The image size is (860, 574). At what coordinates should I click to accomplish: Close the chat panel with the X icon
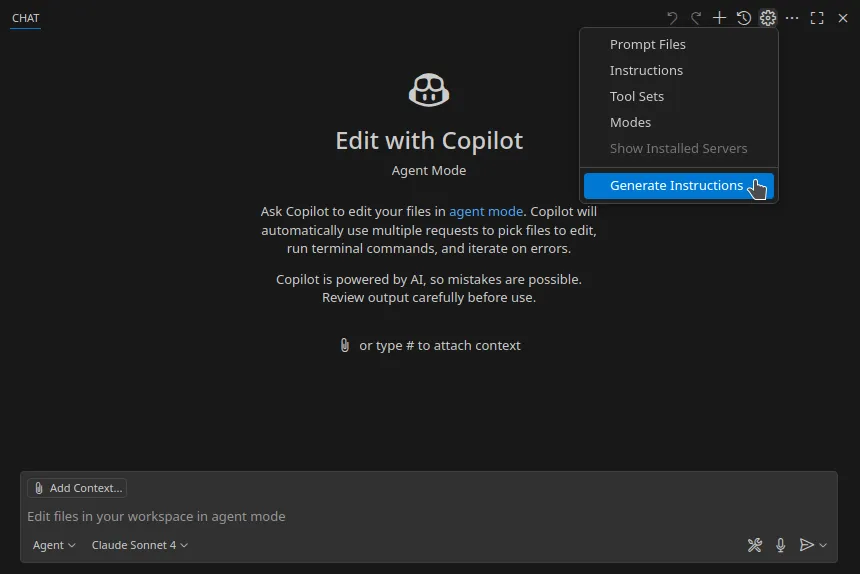(843, 18)
